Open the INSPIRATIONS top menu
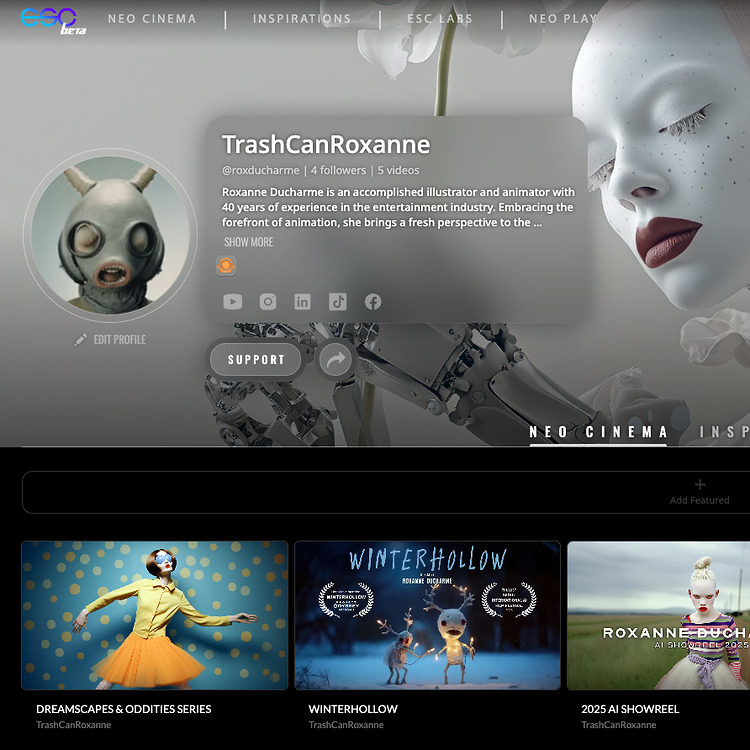The width and height of the screenshot is (750, 750). pyautogui.click(x=302, y=19)
